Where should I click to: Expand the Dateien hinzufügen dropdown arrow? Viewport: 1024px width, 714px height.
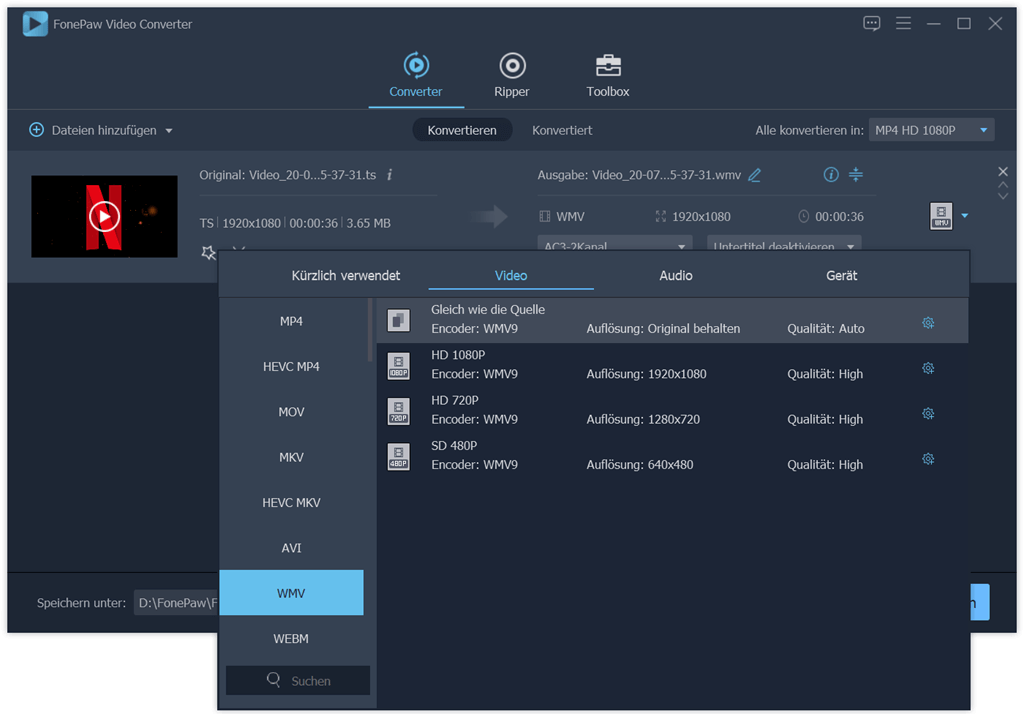pos(169,131)
